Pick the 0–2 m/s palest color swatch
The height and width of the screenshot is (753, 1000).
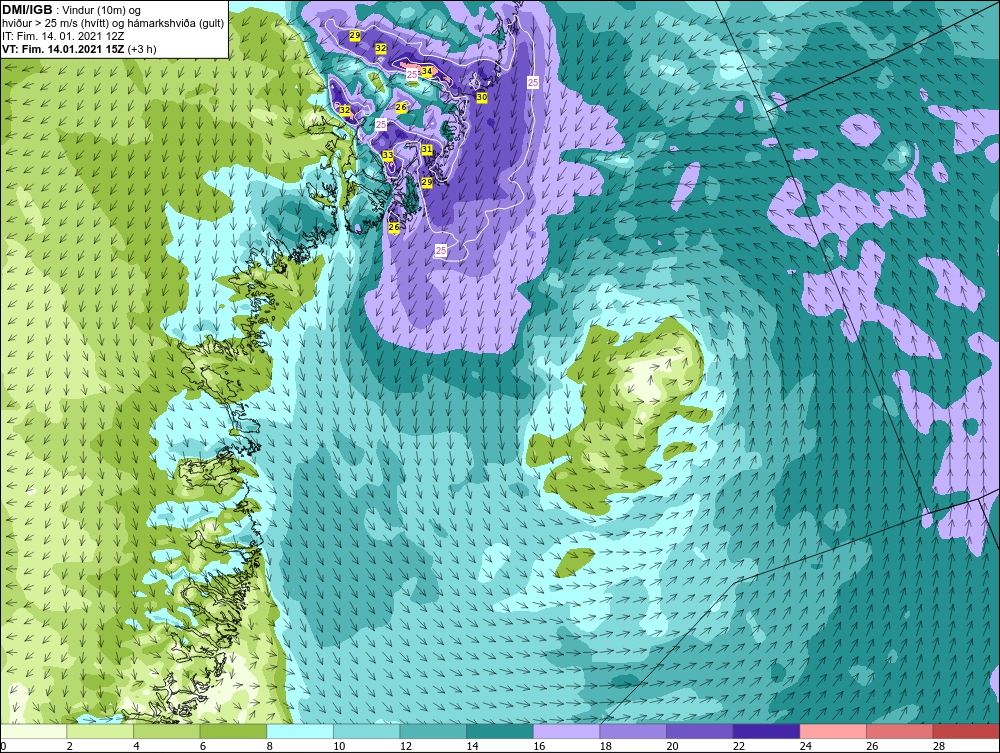[34, 731]
